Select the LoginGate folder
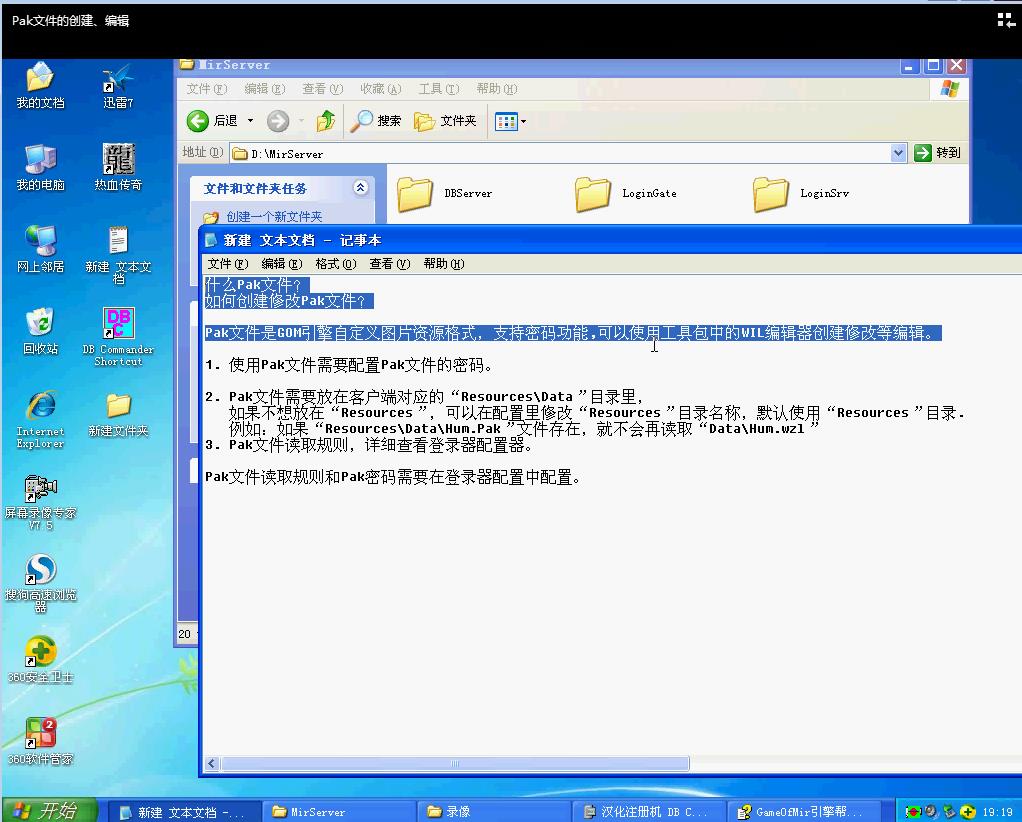Screen dimensions: 1022x822 626,194
